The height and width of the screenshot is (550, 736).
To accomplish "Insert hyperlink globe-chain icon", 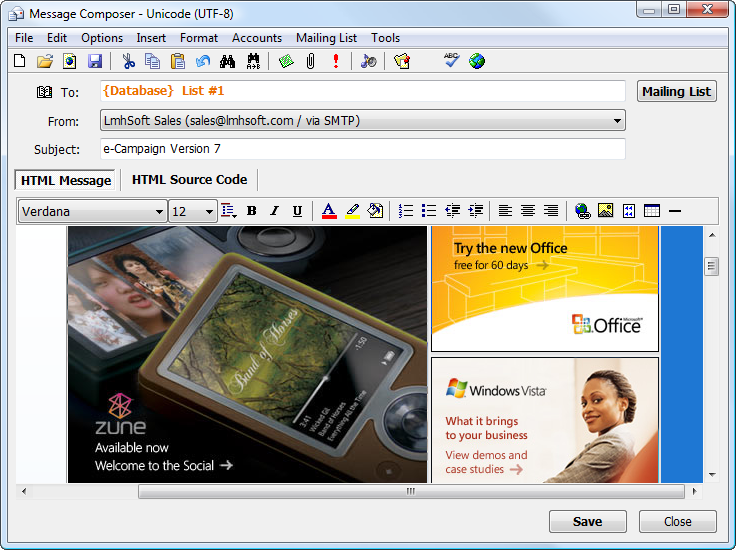I will [583, 211].
